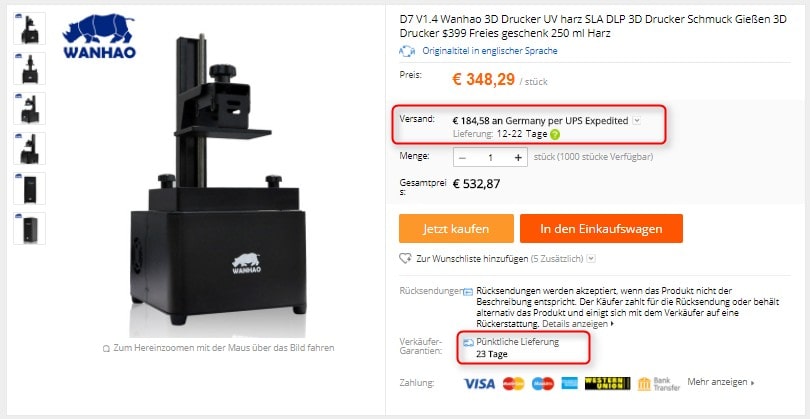Open the UPS Expedited shipping dropdown

[x=636, y=121]
